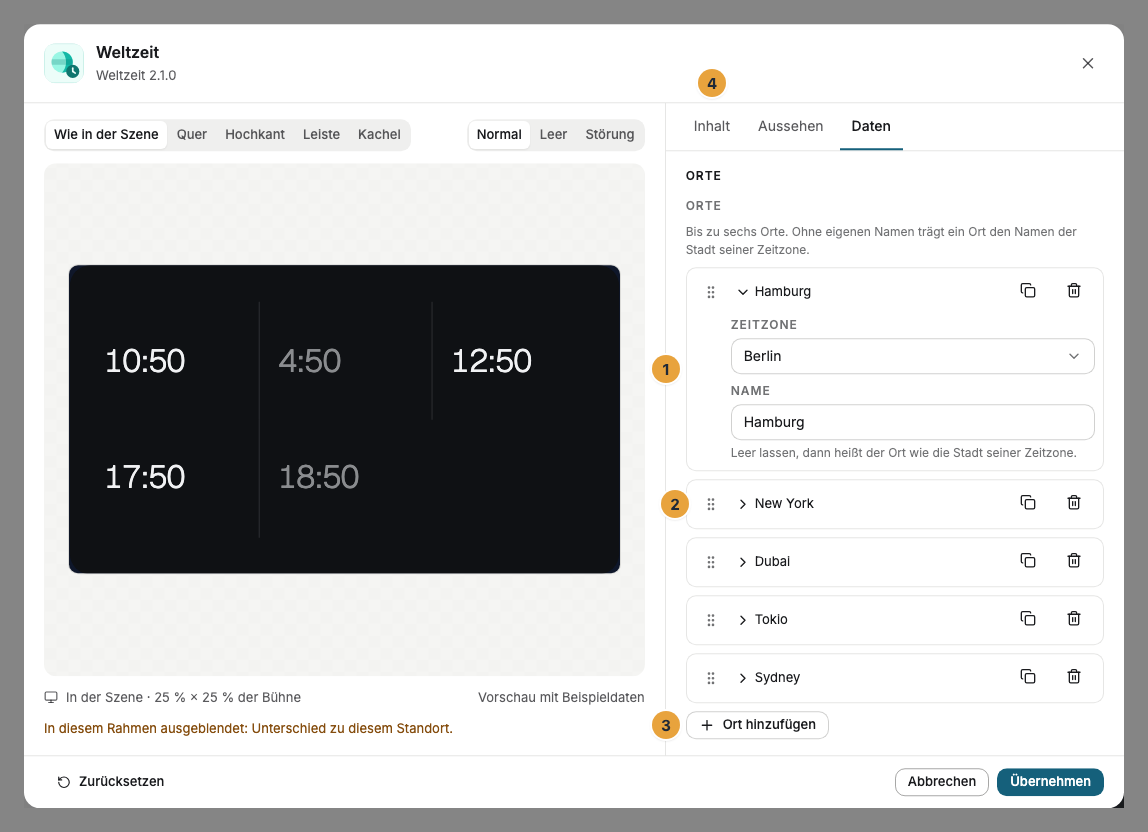Delete the Dubai location
Image resolution: width=1148 pixels, height=832 pixels.
[1073, 560]
